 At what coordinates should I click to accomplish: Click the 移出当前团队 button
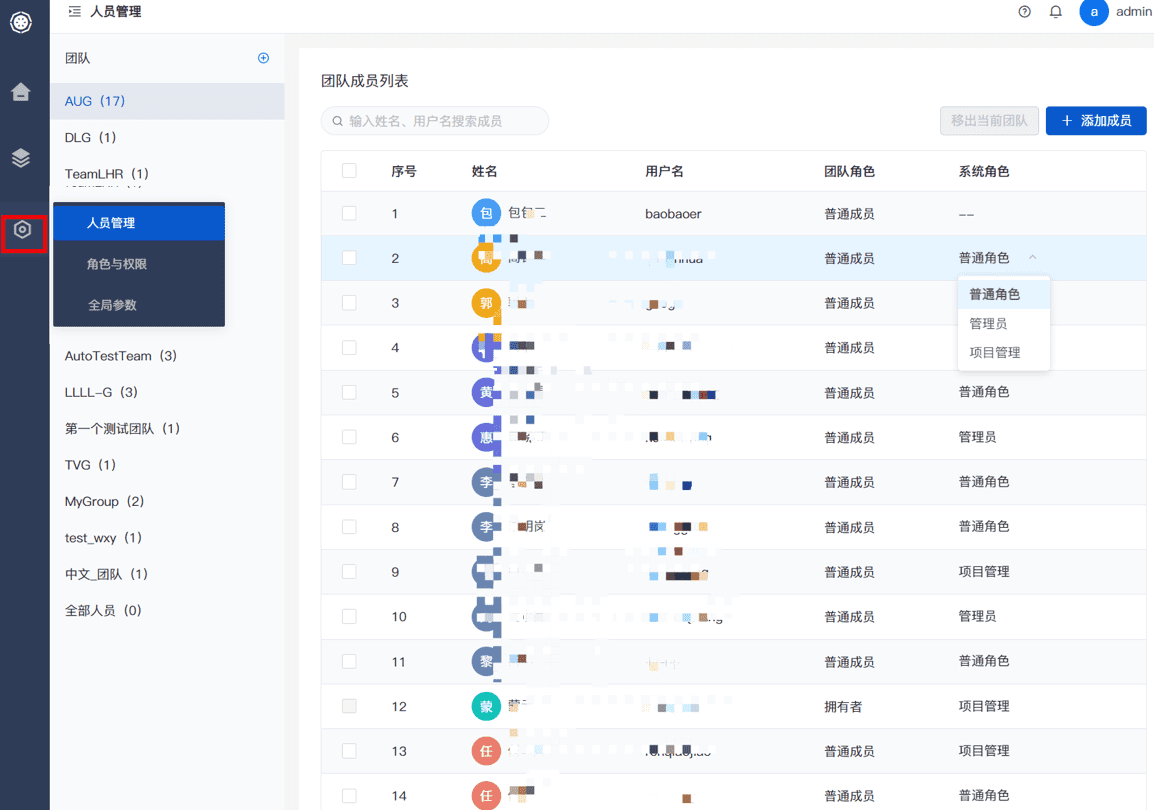989,121
